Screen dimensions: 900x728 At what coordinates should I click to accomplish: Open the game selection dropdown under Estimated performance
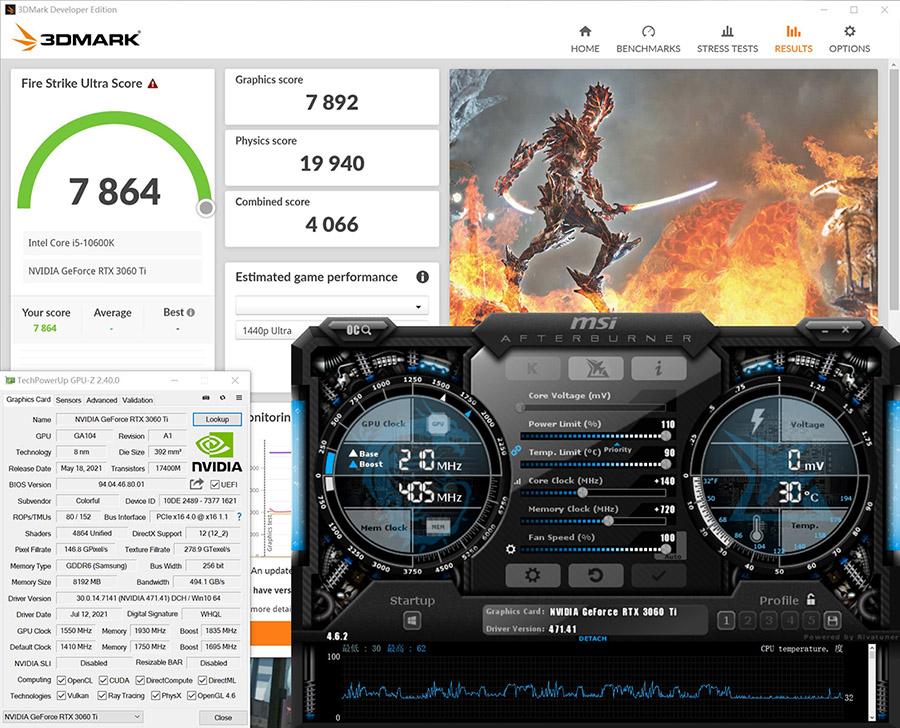(331, 306)
